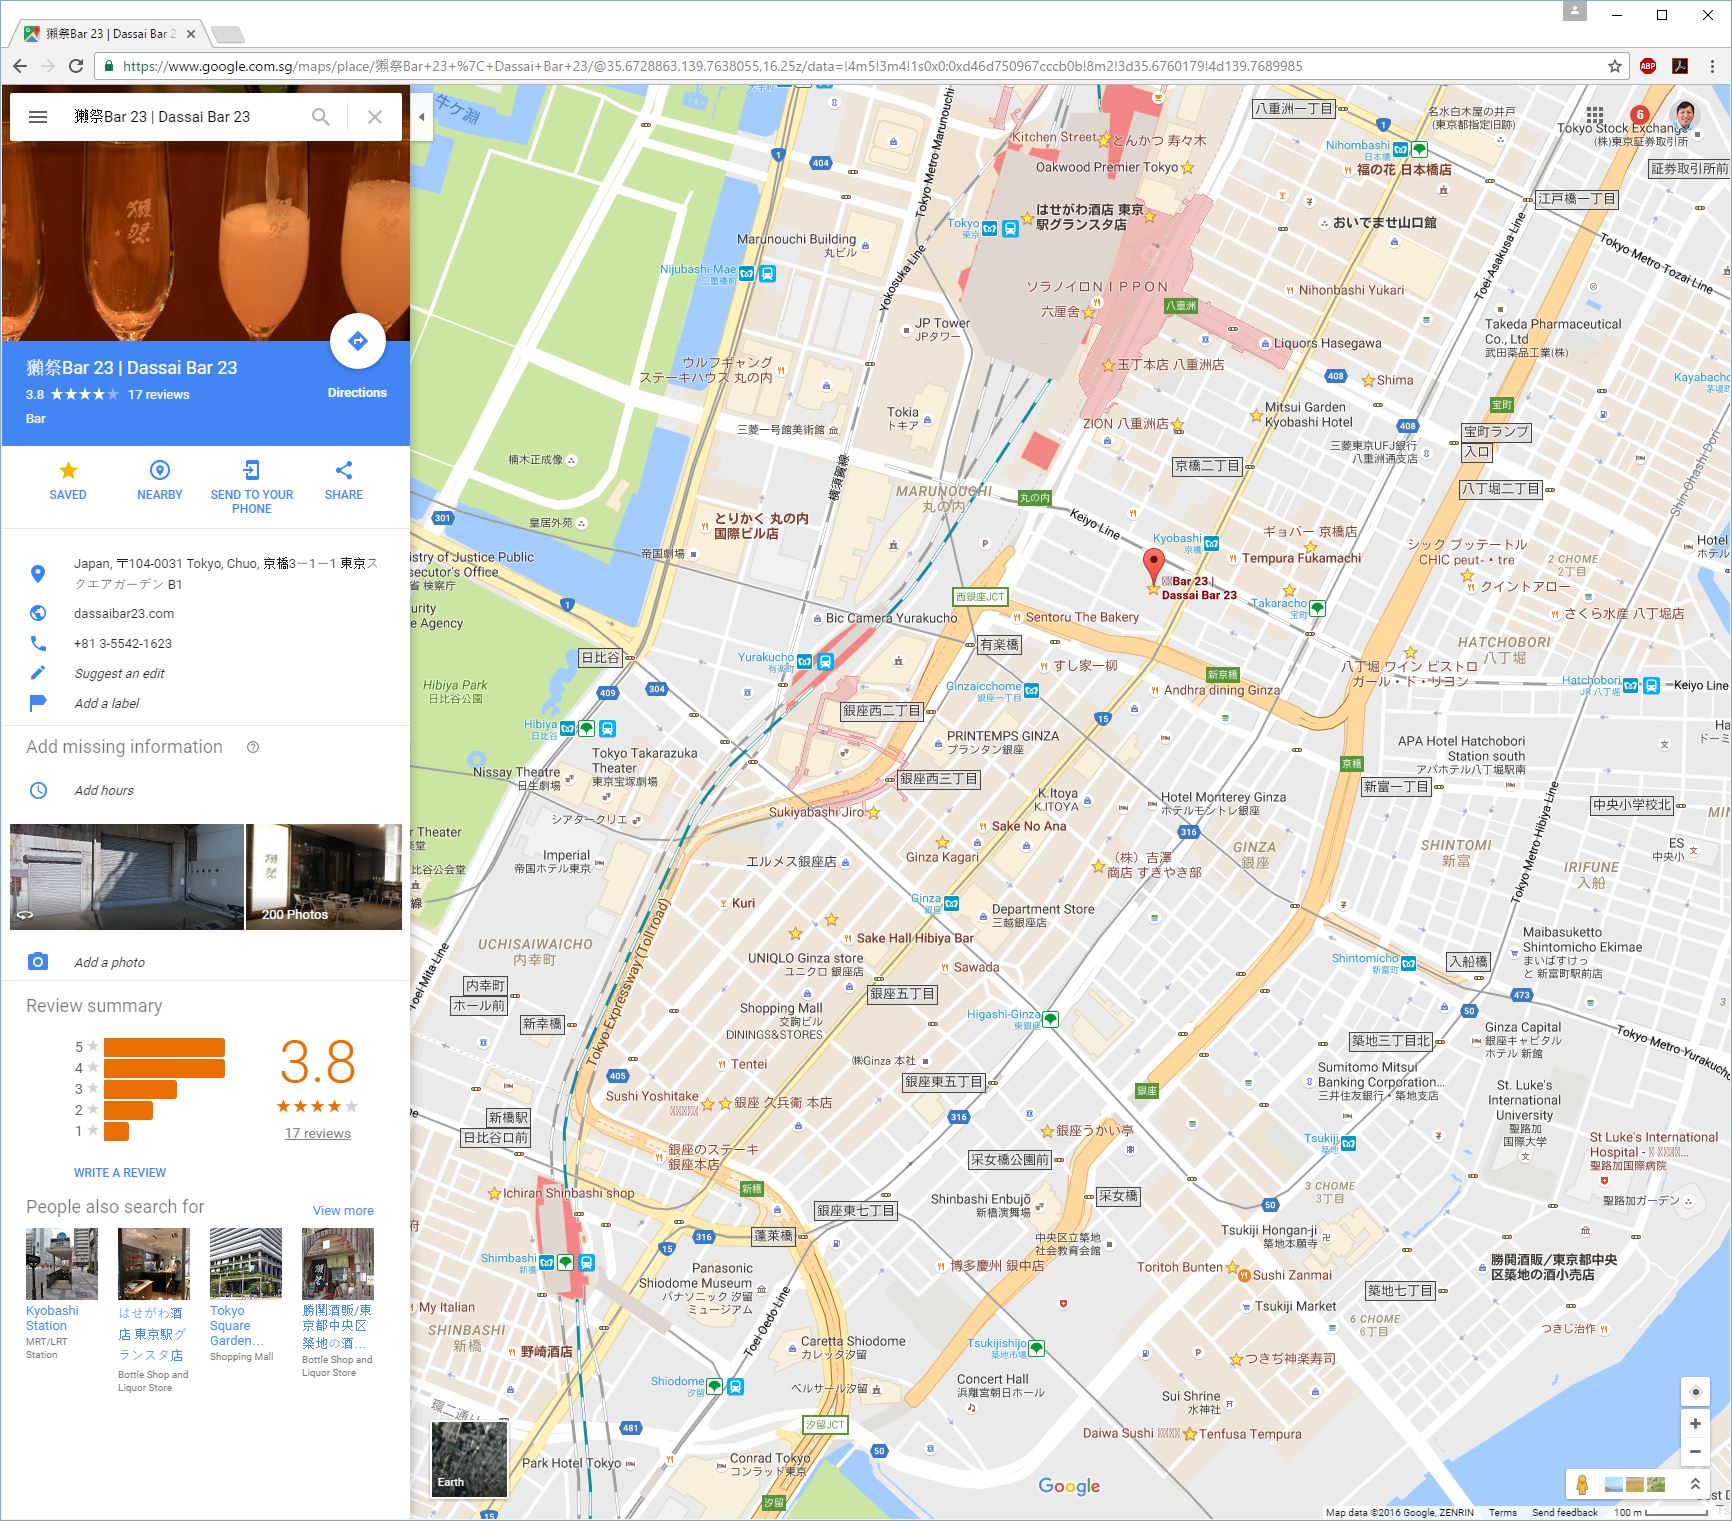Select Sake Hall Hibiya Bar saved star
The width and height of the screenshot is (1732, 1521).
(x=831, y=919)
